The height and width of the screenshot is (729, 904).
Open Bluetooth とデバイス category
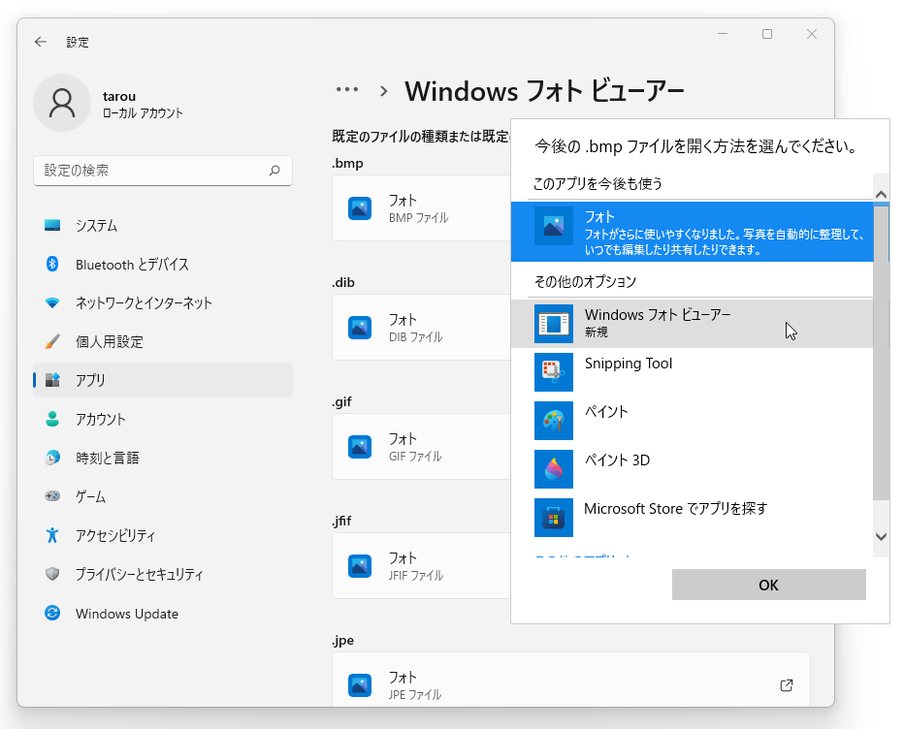(x=163, y=264)
